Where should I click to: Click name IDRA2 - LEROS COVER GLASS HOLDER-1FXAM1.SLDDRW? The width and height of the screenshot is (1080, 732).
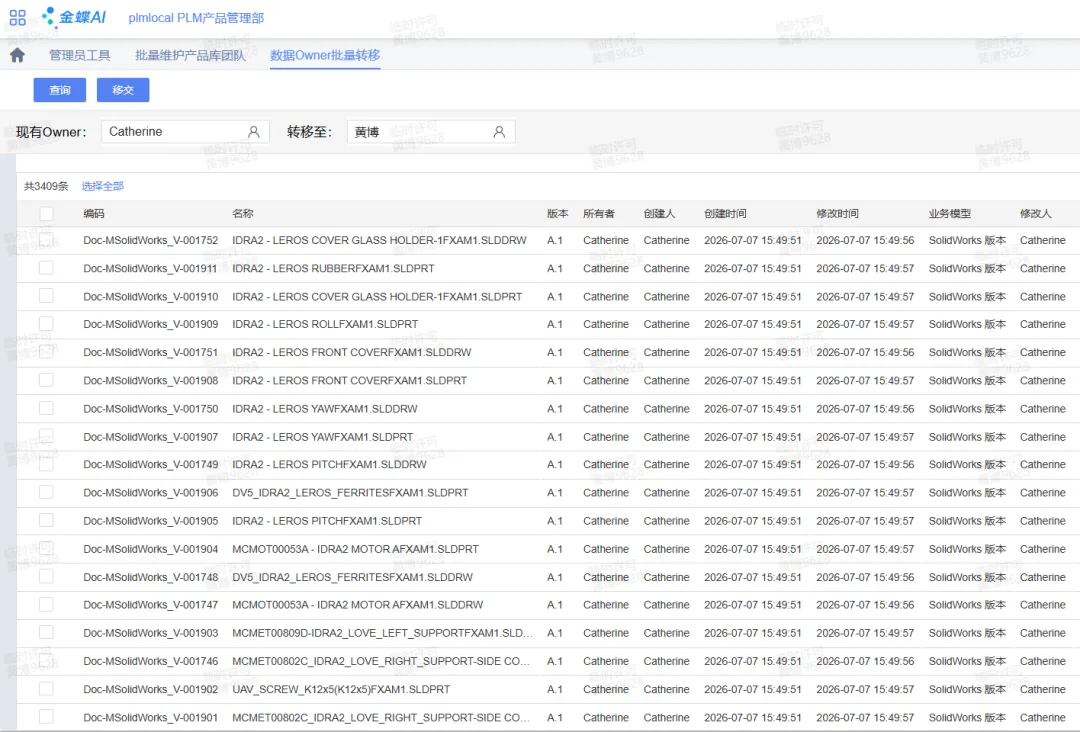coord(380,240)
